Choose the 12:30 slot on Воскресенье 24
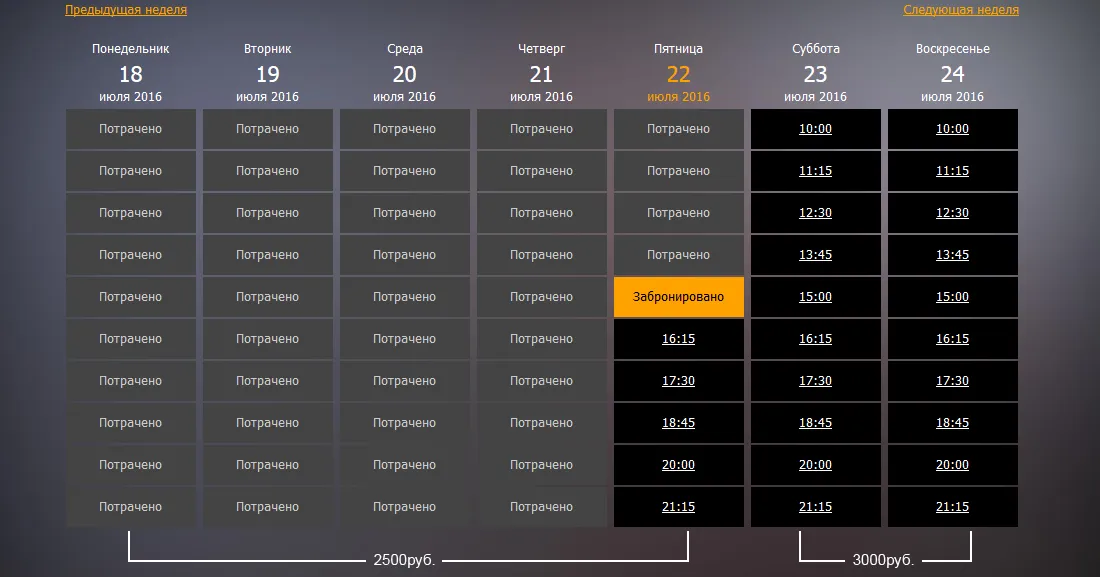This screenshot has height=577, width=1100. click(953, 213)
